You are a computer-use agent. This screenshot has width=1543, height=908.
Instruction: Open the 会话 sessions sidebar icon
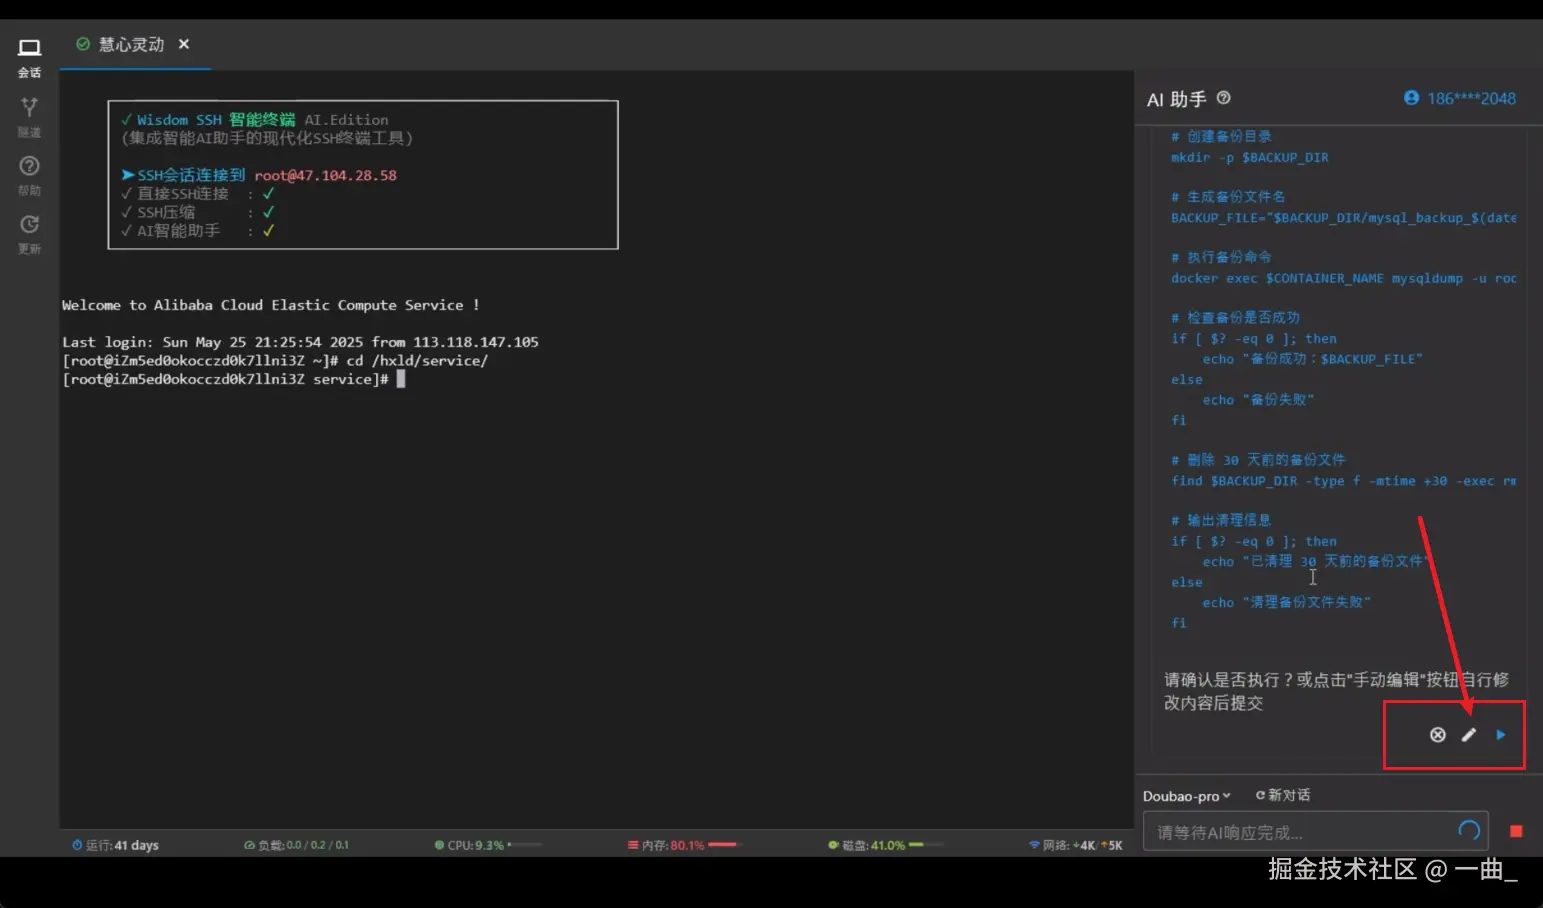coord(29,58)
